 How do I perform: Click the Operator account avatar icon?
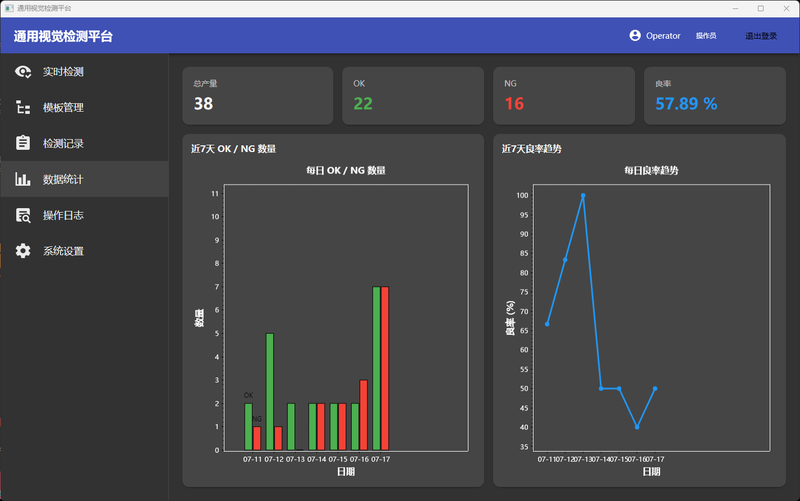coord(635,35)
